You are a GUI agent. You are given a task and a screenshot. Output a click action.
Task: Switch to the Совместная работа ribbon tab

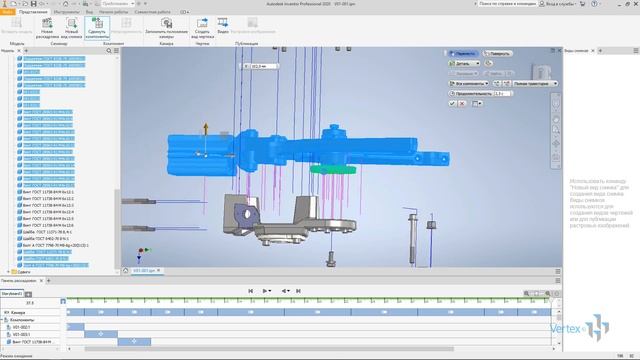pyautogui.click(x=153, y=12)
